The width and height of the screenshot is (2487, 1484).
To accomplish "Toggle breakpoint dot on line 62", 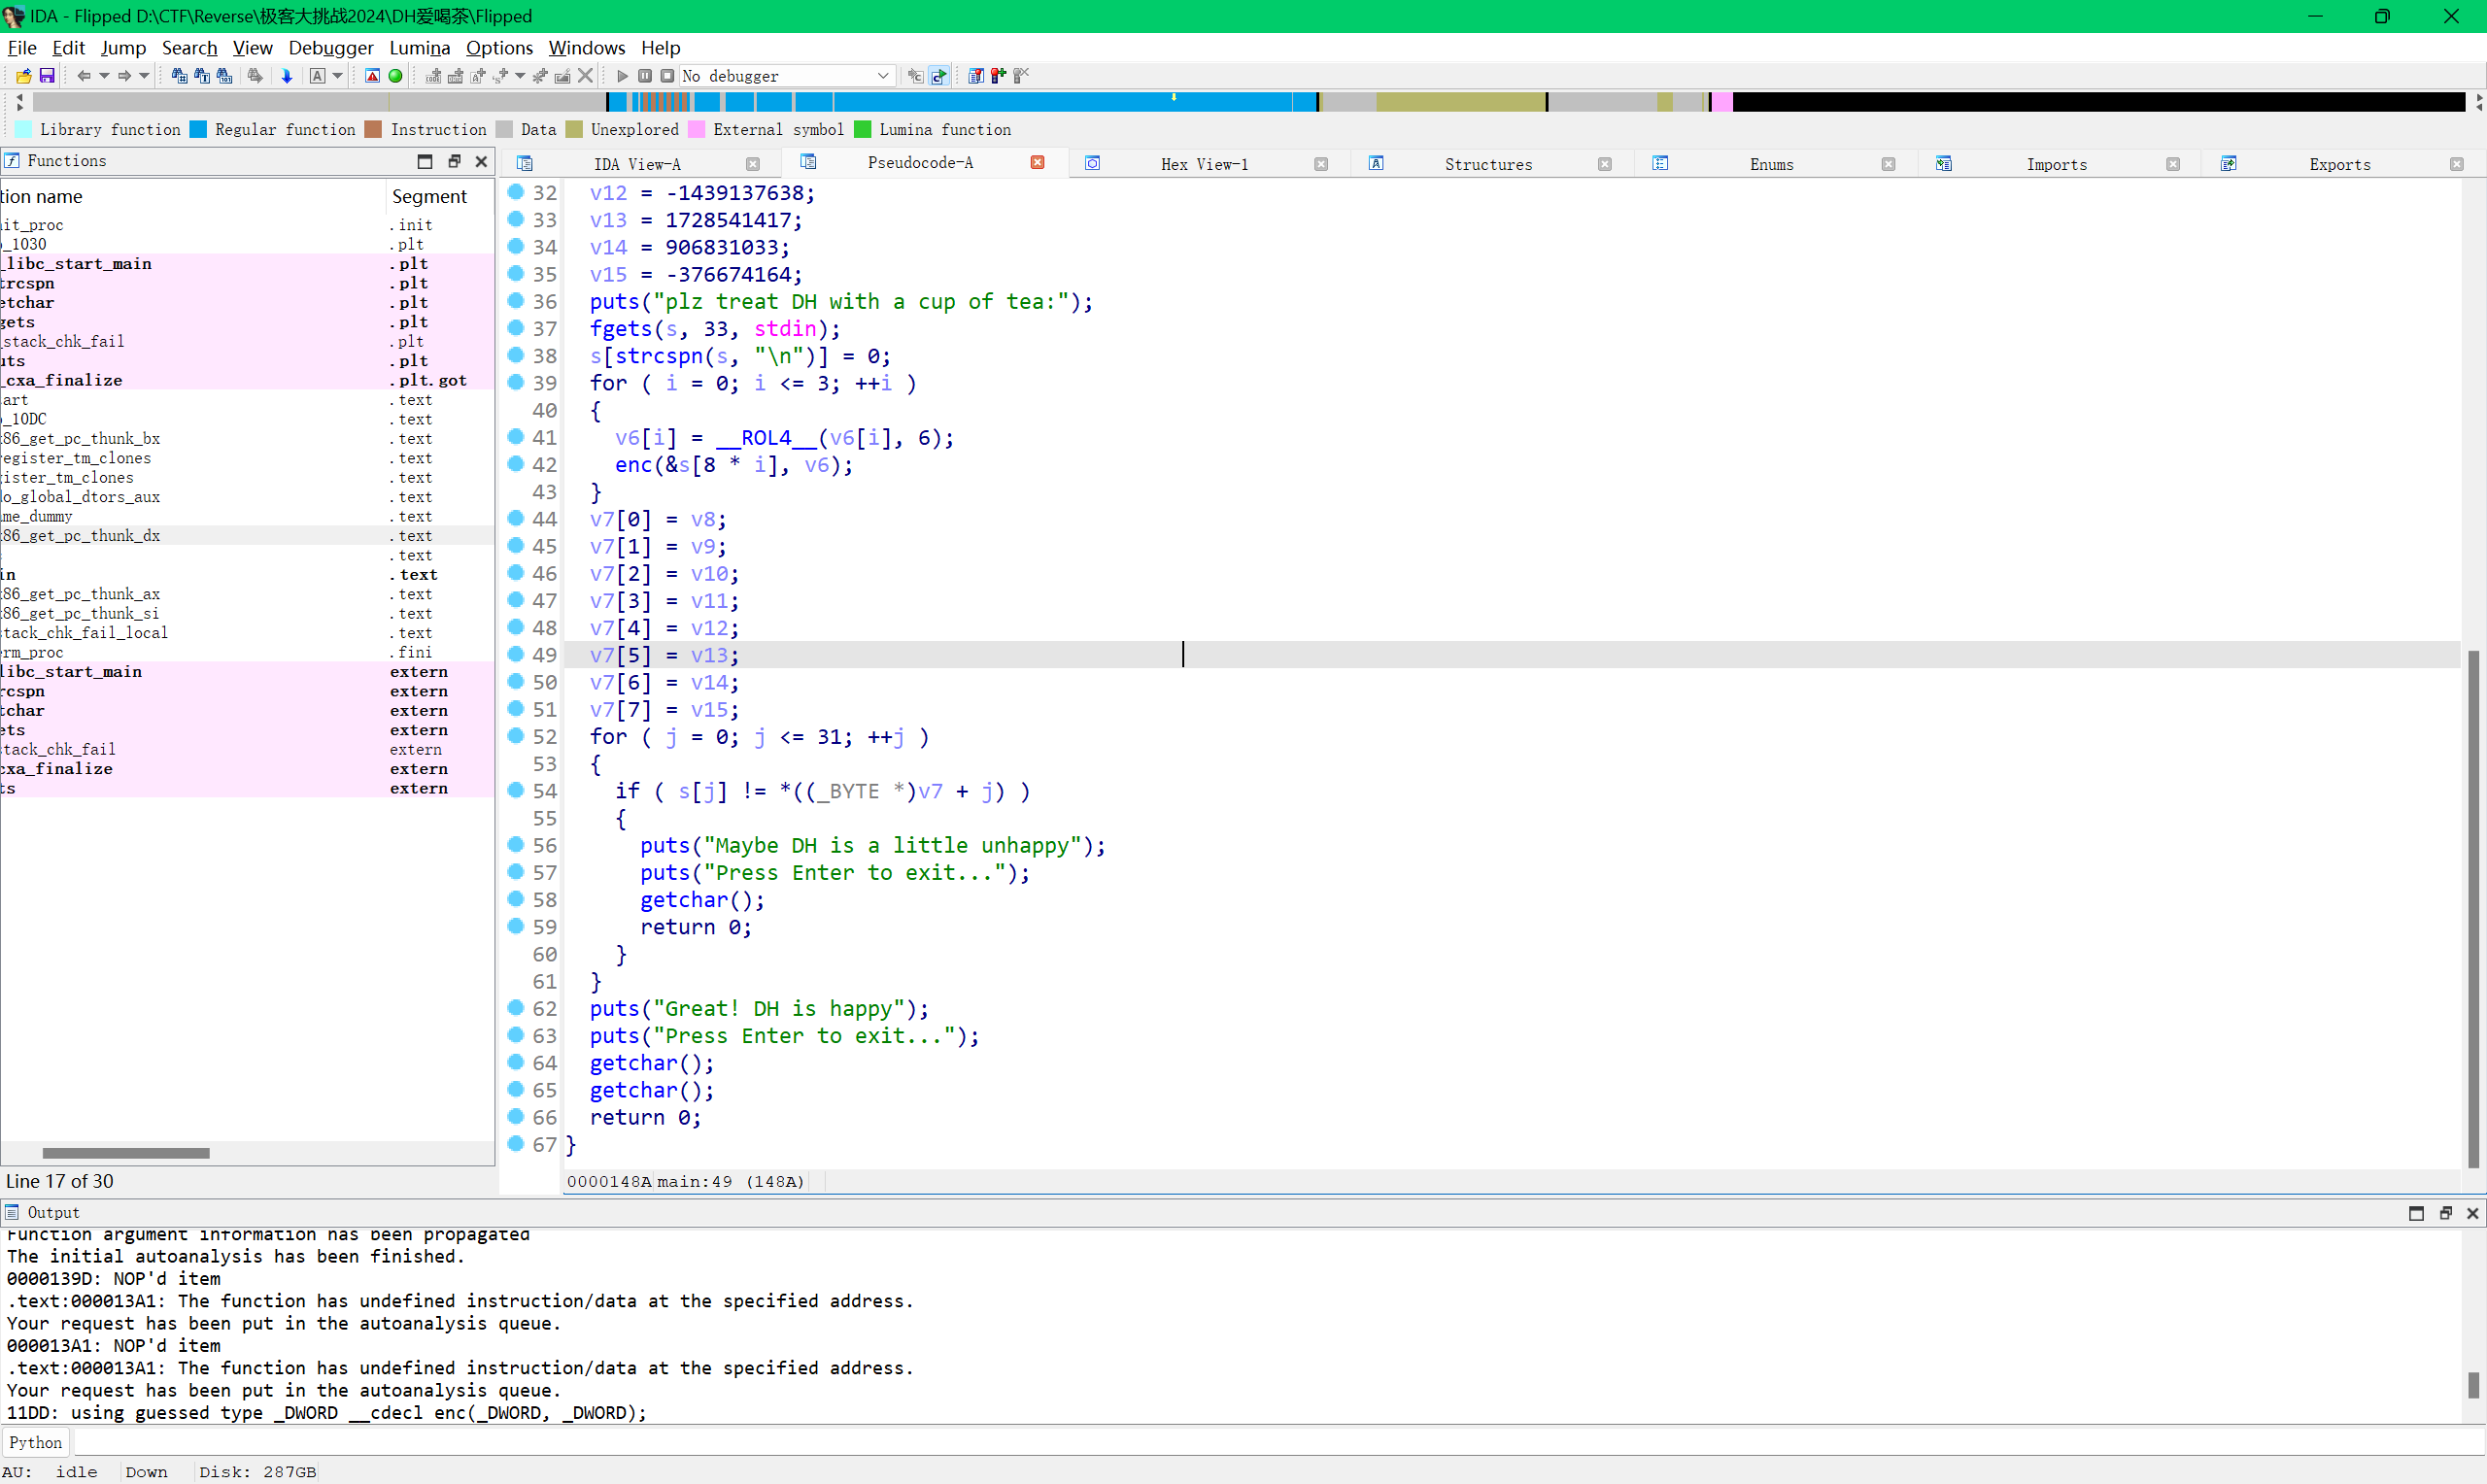I will [x=516, y=1007].
